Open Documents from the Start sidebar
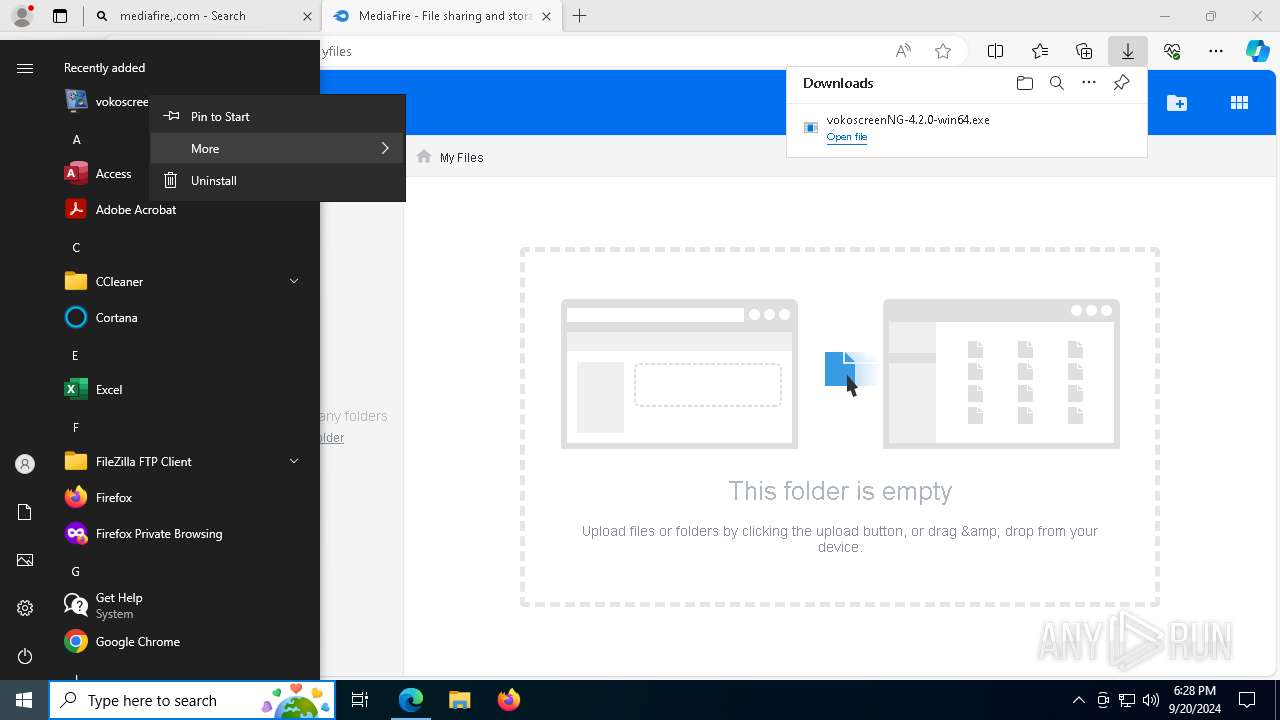Screen dimensions: 1280x720 25,512
